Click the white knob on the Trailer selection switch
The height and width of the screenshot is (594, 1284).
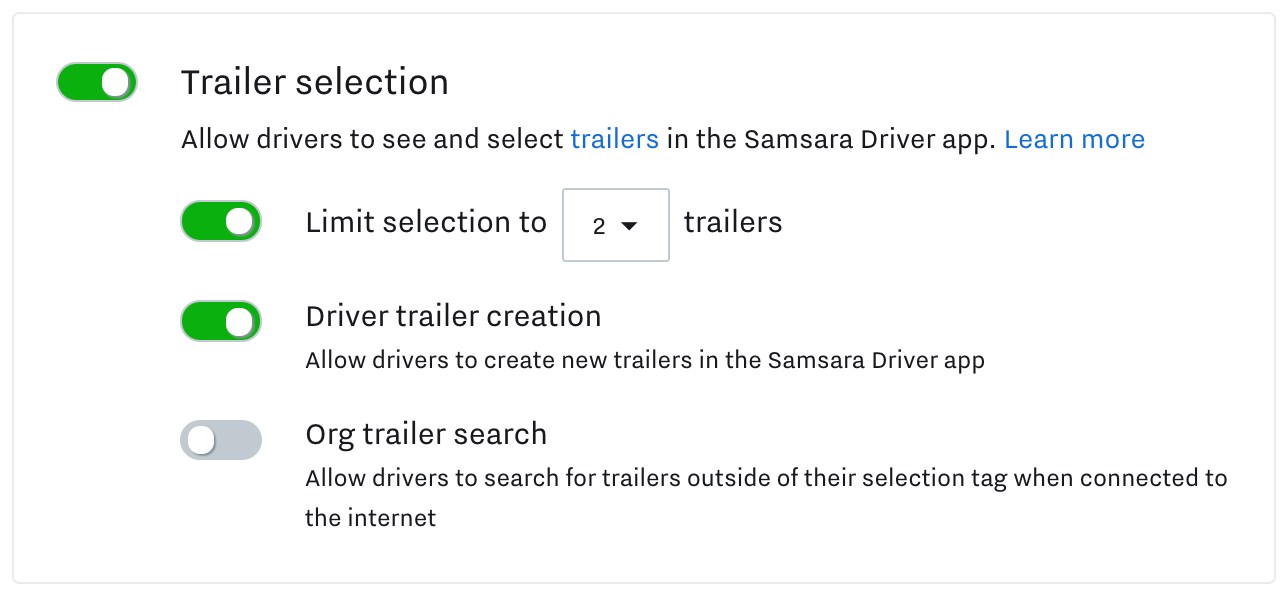tap(113, 82)
